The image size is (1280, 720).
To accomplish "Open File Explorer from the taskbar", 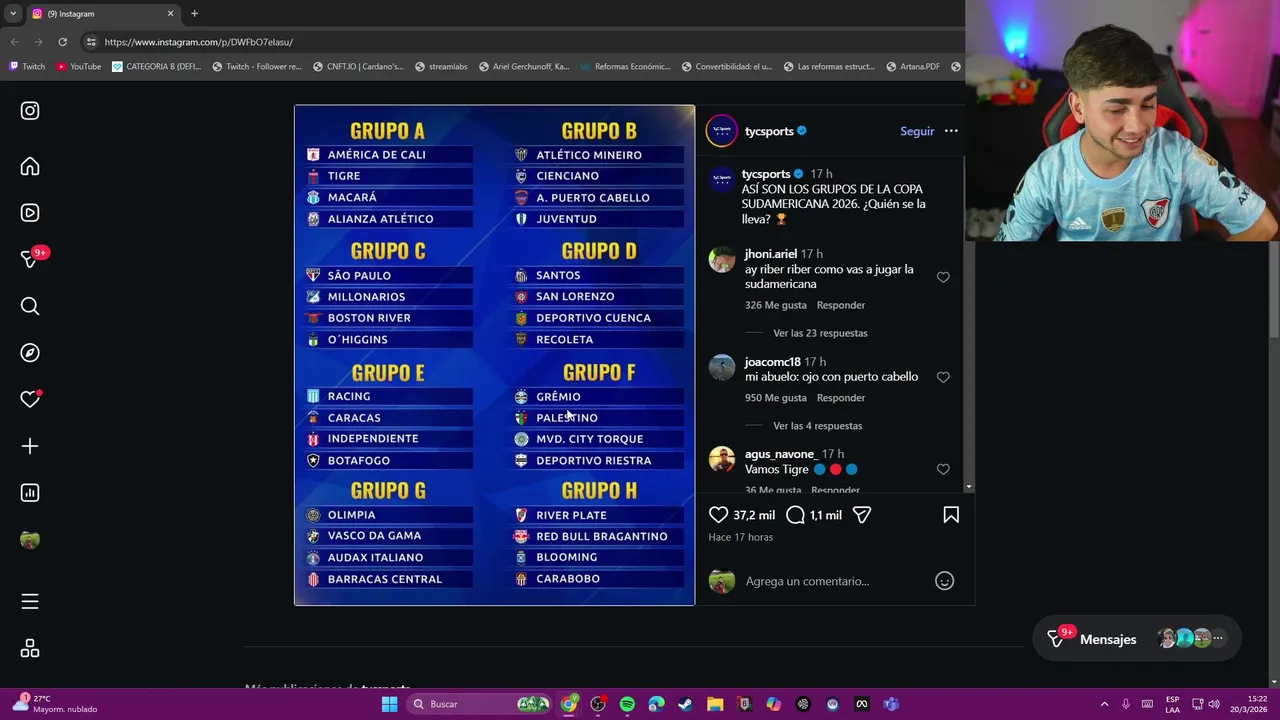I will tap(715, 704).
